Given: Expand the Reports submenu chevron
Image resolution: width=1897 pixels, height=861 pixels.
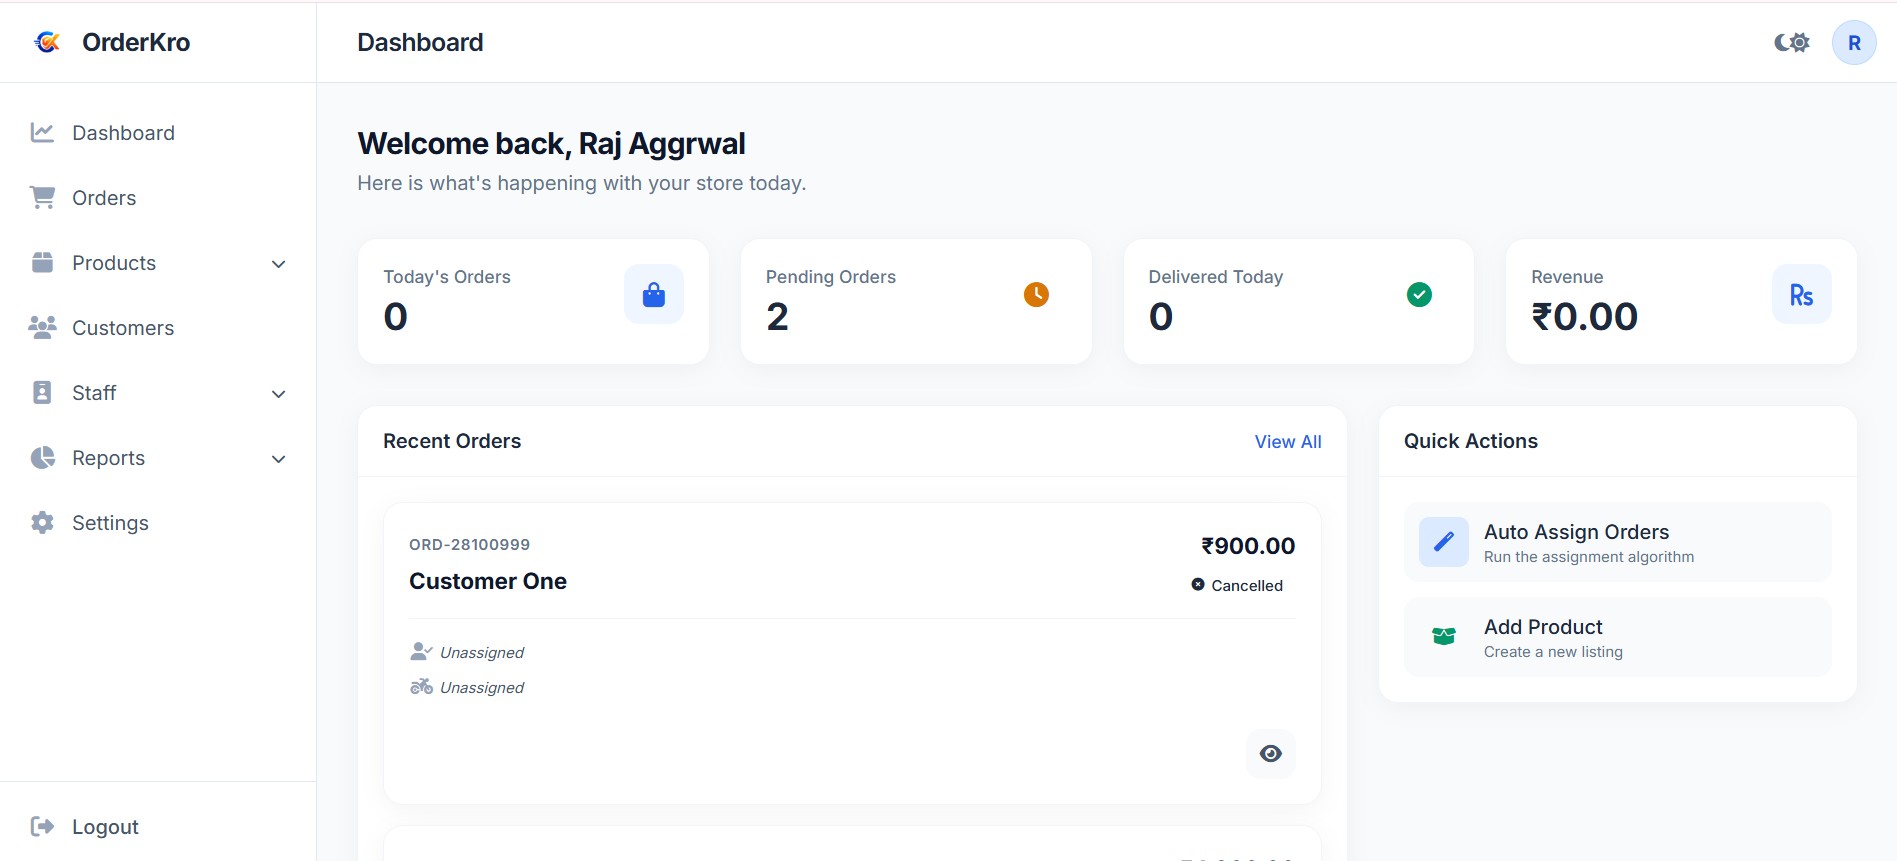Looking at the screenshot, I should [x=279, y=459].
